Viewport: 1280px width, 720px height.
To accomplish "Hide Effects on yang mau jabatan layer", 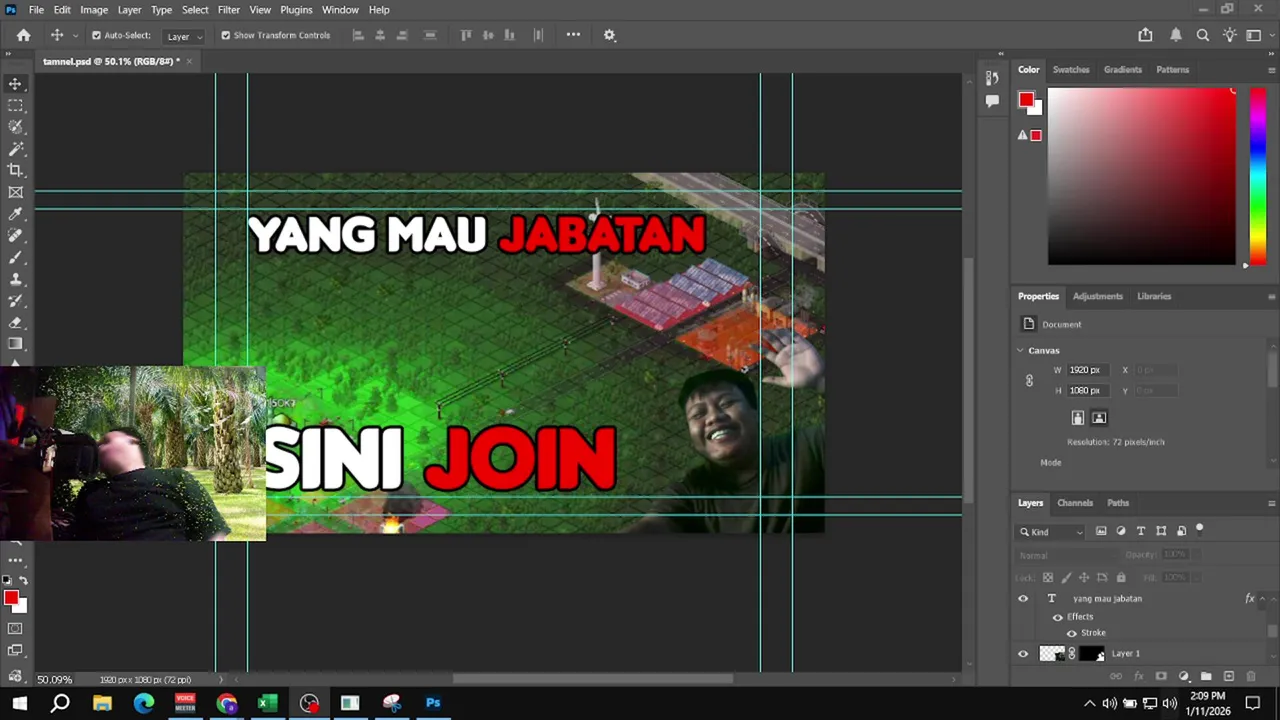I will (x=1058, y=617).
